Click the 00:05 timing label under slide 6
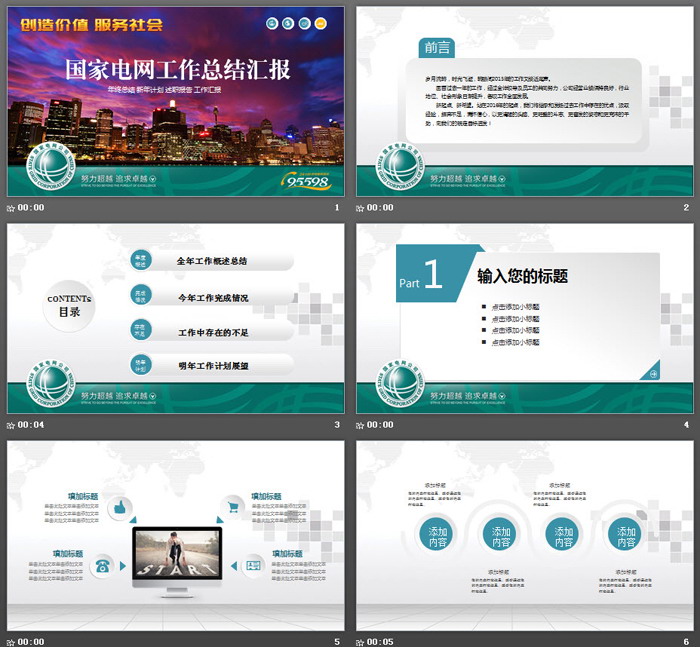Viewport: 700px width, 647px height. pyautogui.click(x=381, y=641)
